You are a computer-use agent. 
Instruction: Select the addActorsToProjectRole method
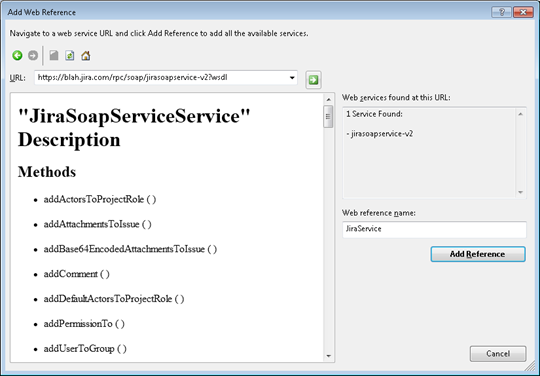tap(100, 199)
